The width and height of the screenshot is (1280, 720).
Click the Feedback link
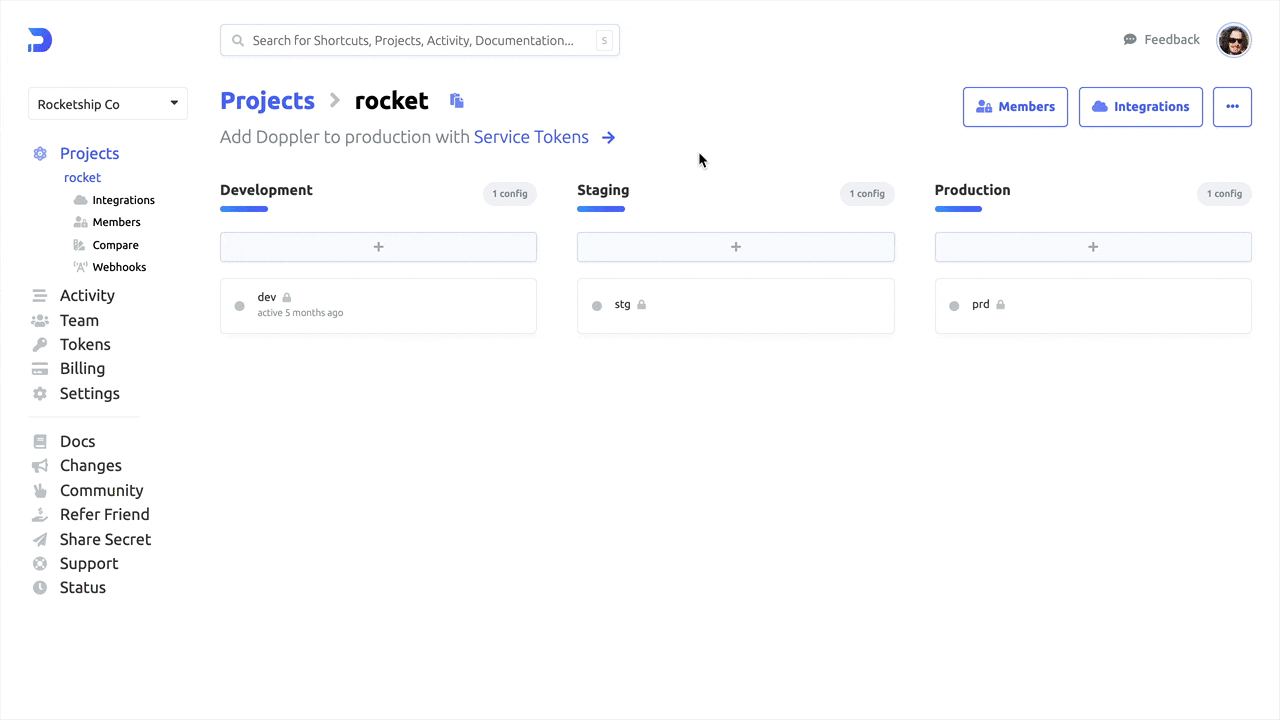[1172, 40]
